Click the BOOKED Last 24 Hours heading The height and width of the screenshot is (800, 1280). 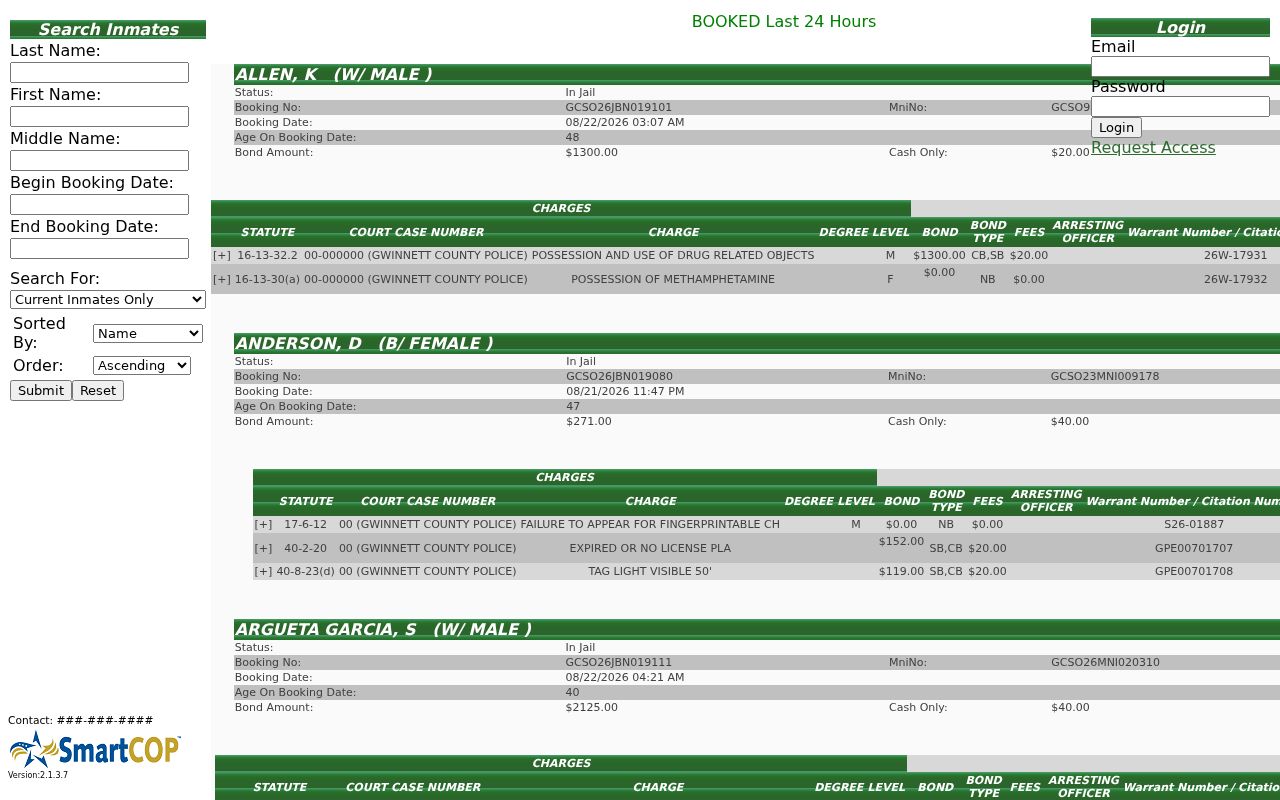784,22
